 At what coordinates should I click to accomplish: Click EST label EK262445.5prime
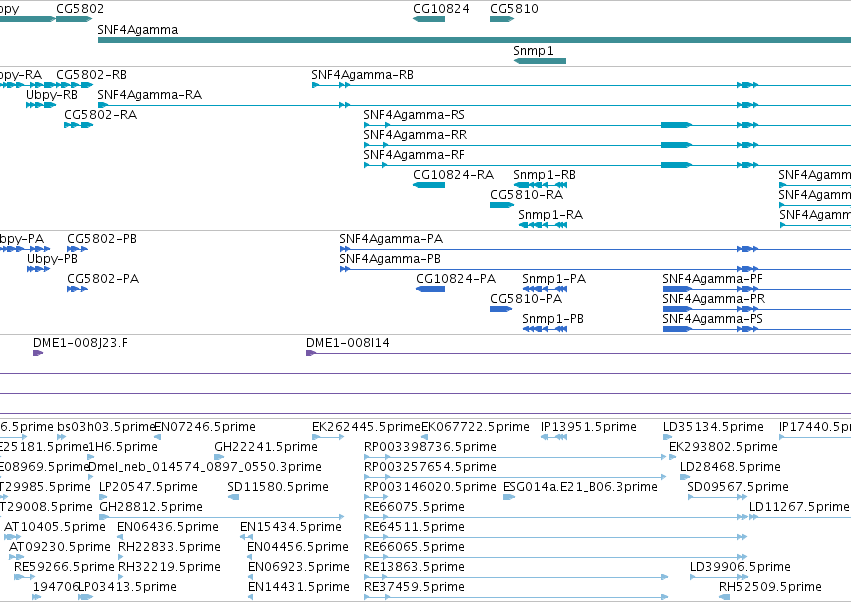[366, 427]
